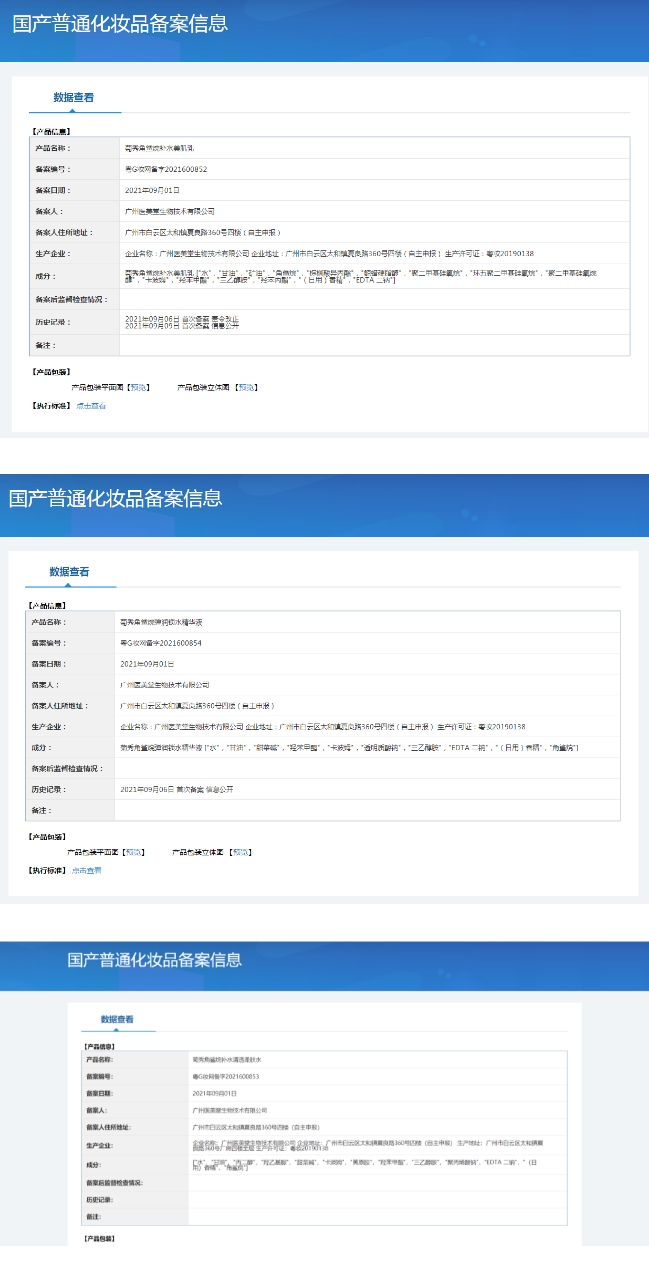The height and width of the screenshot is (1272, 649).
Task: Click the middle 国产普通化妆品备案信息 page title
Action: (x=115, y=498)
